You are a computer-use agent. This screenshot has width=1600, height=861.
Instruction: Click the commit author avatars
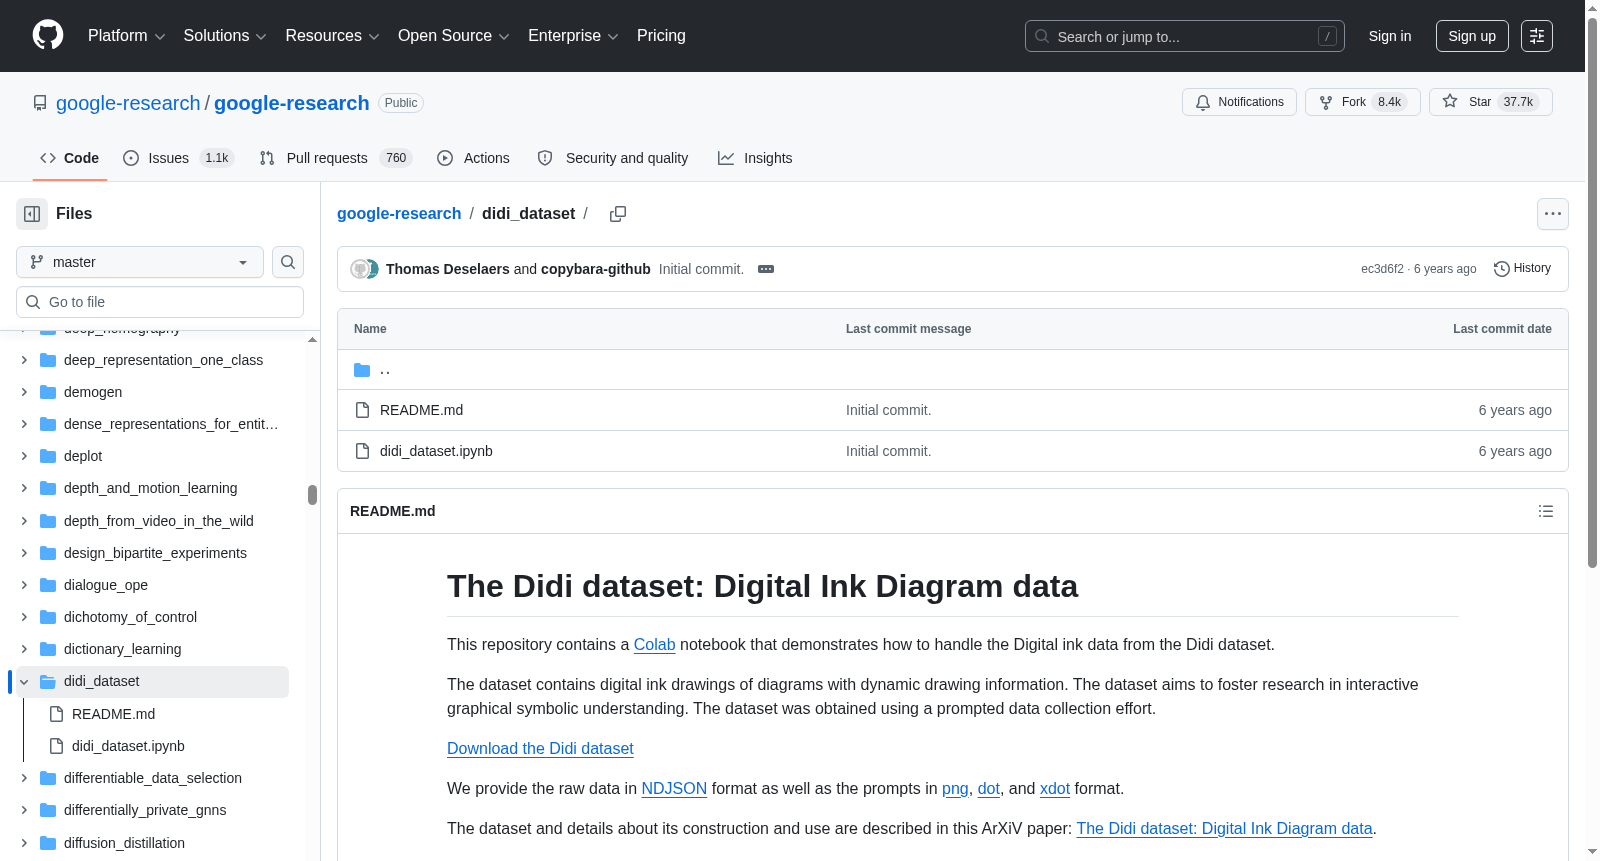click(x=364, y=269)
